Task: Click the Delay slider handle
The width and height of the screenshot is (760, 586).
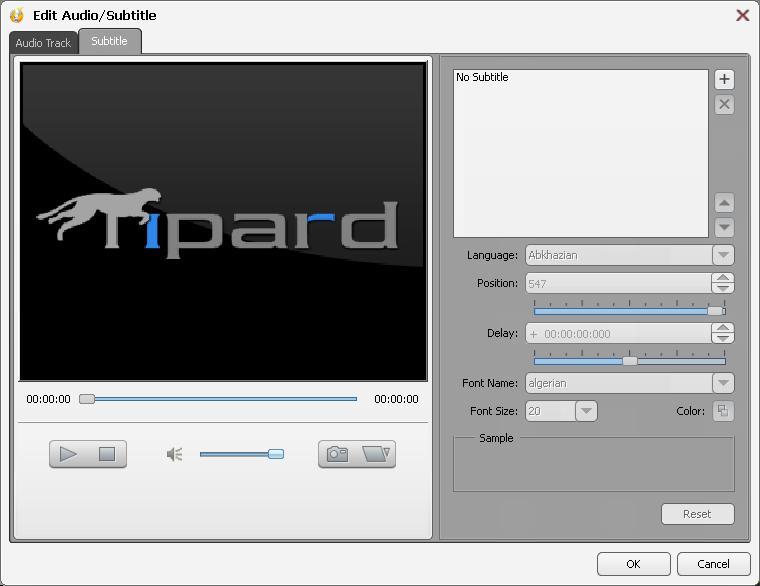Action: [x=630, y=361]
